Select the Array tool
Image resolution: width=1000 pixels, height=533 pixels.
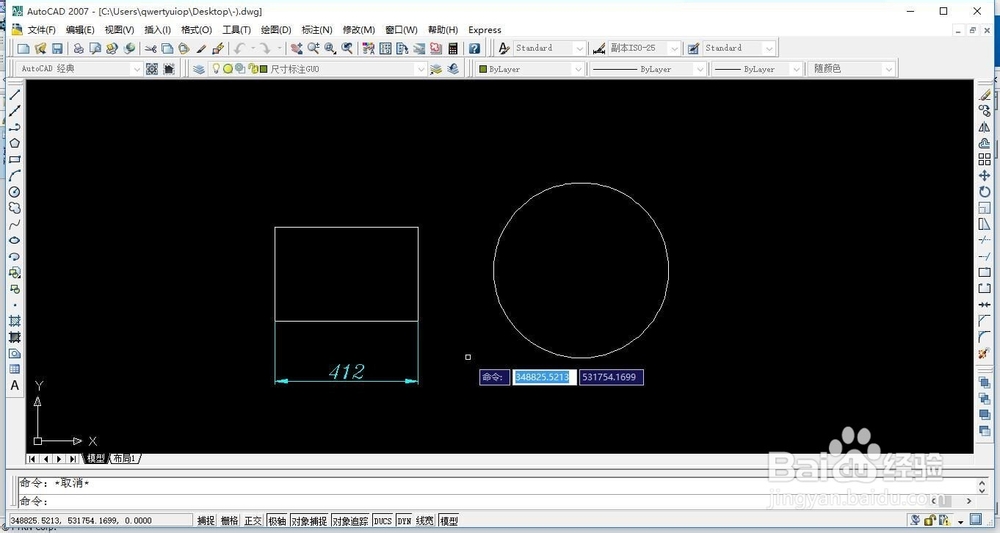(x=985, y=159)
